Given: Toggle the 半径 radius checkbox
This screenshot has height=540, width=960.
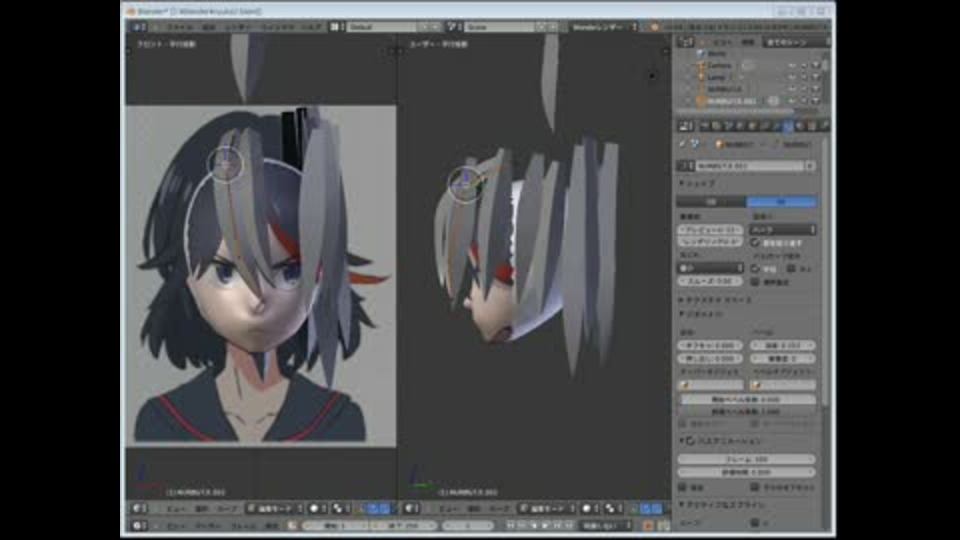Looking at the screenshot, I should pyautogui.click(x=755, y=269).
